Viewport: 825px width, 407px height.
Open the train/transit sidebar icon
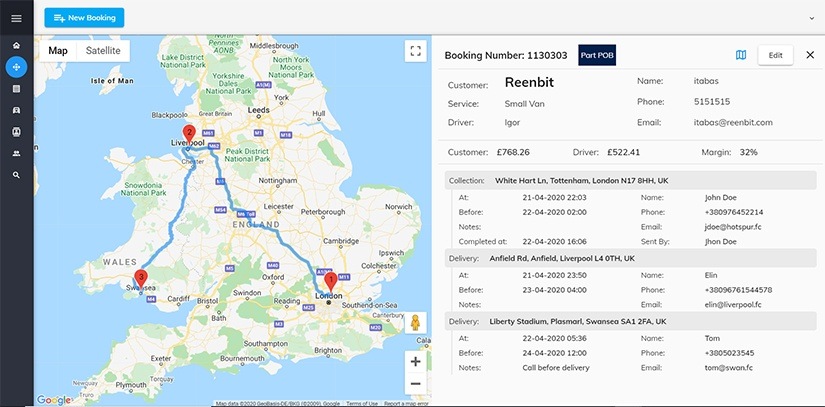pos(16,132)
